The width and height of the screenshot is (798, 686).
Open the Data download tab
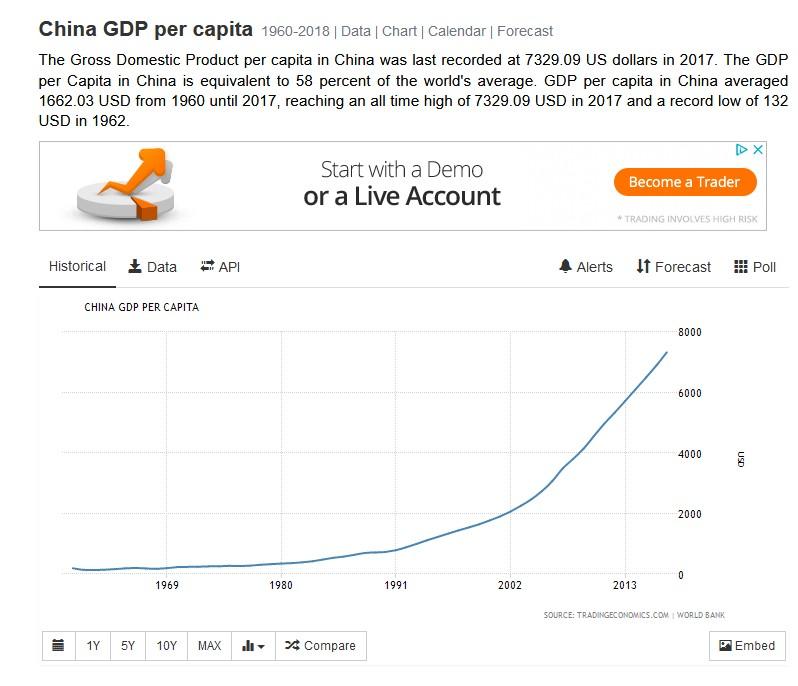152,267
